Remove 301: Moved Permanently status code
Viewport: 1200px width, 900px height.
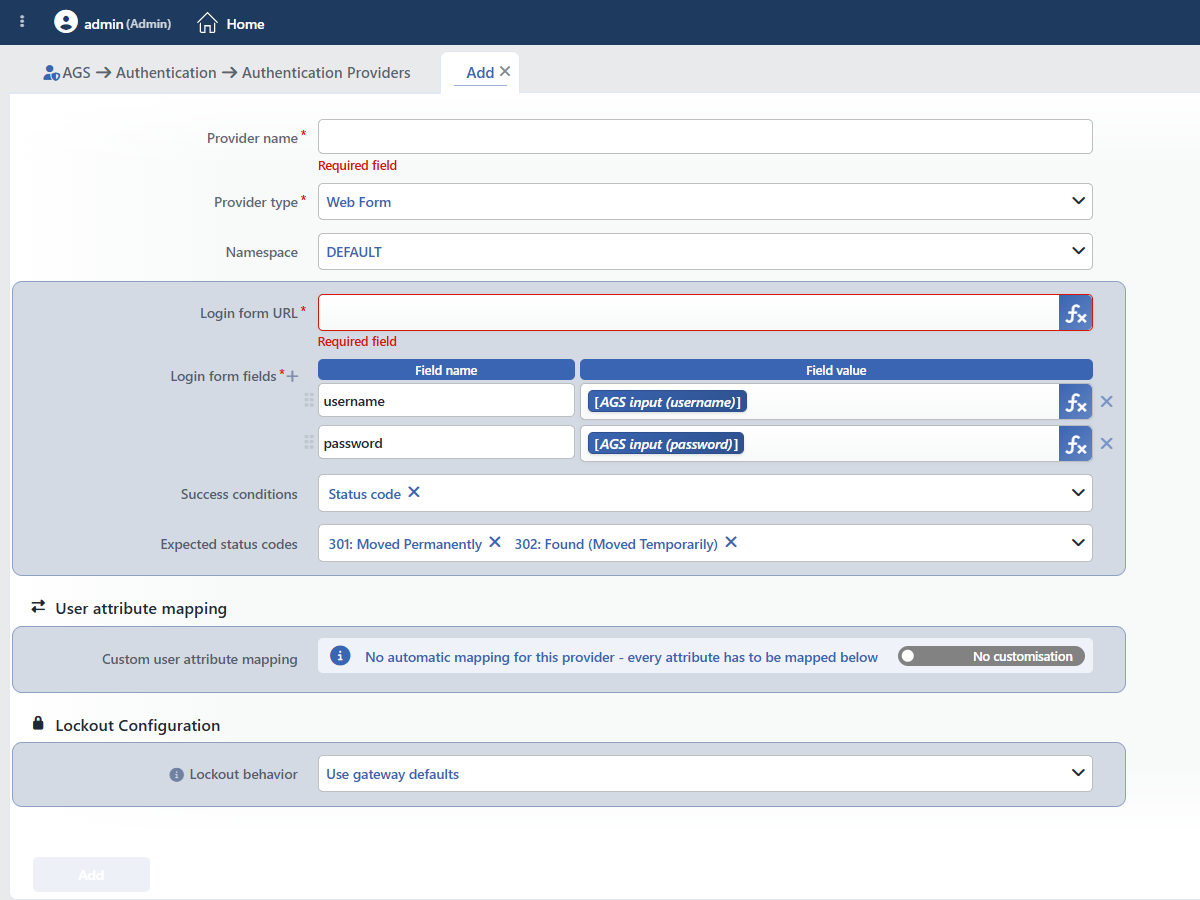tap(494, 543)
